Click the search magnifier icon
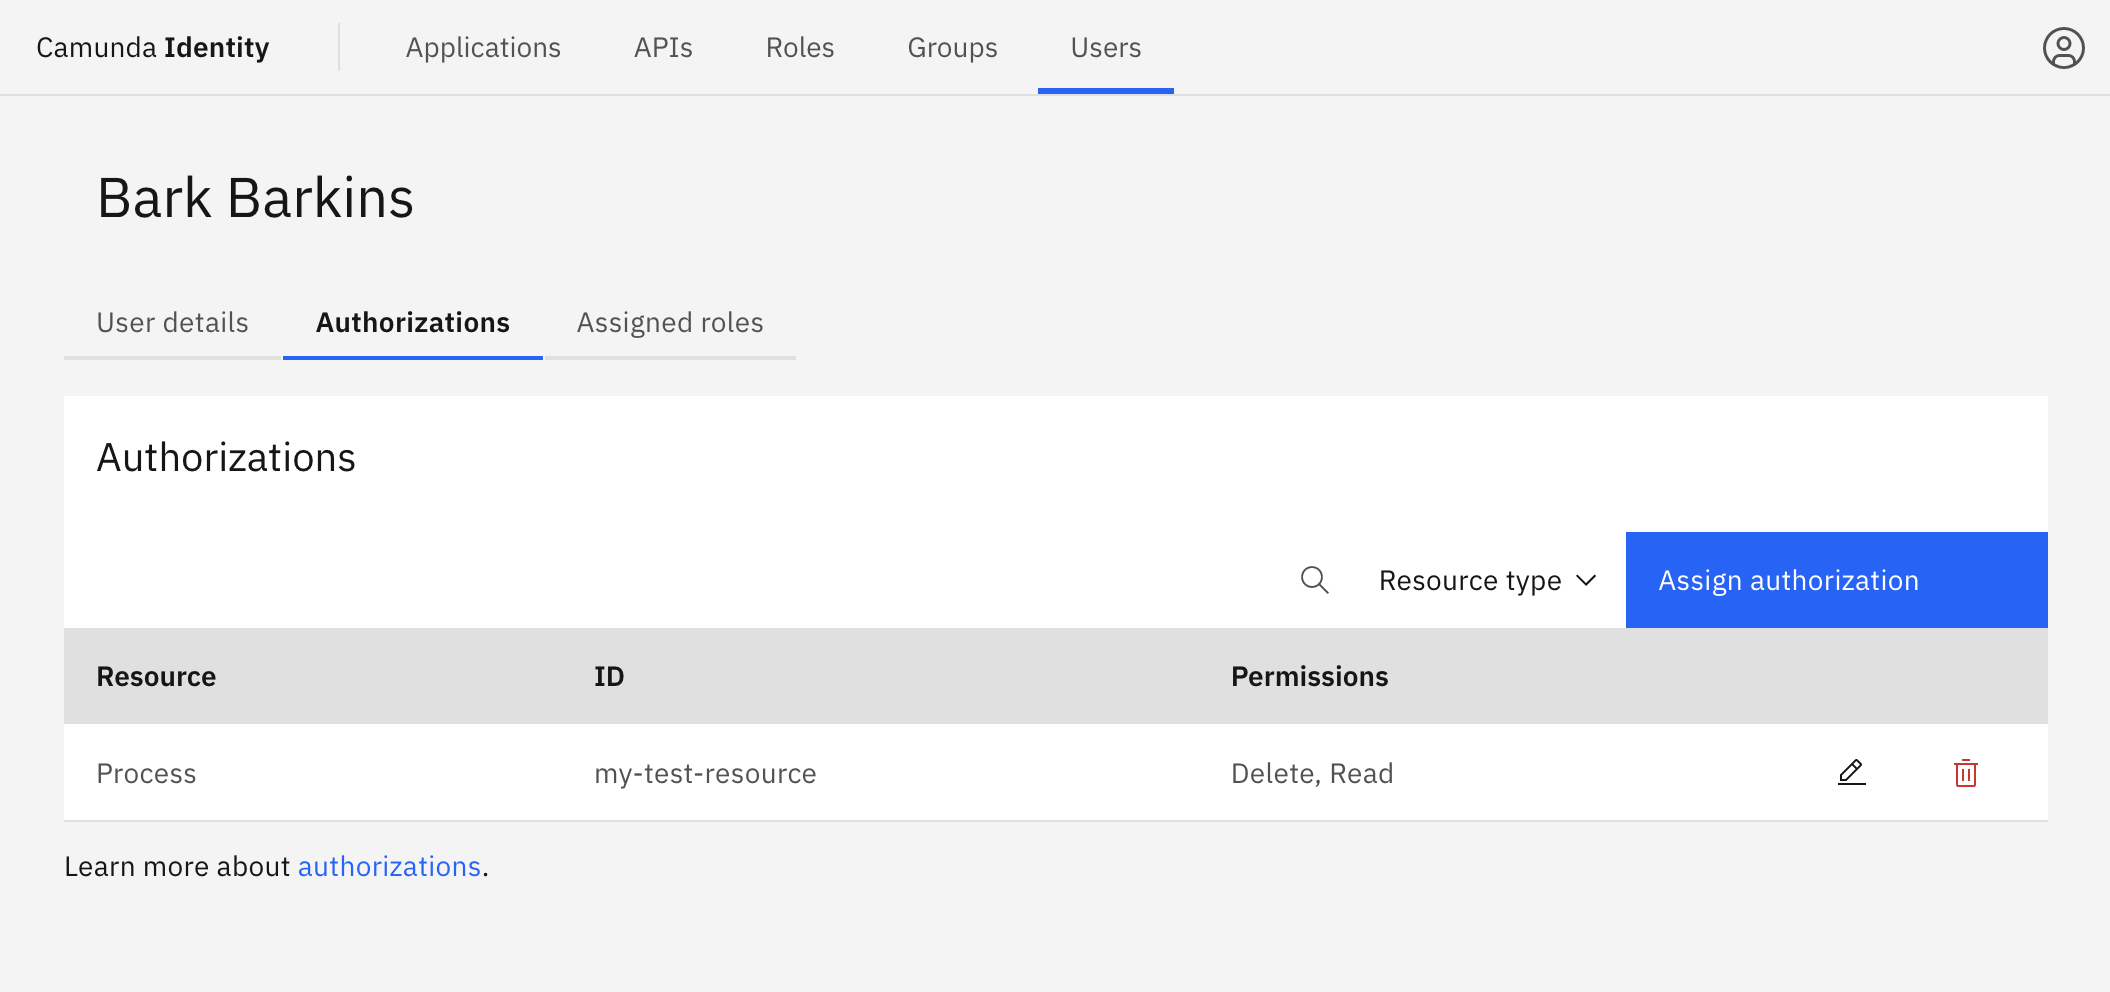The height and width of the screenshot is (992, 2110). tap(1315, 580)
